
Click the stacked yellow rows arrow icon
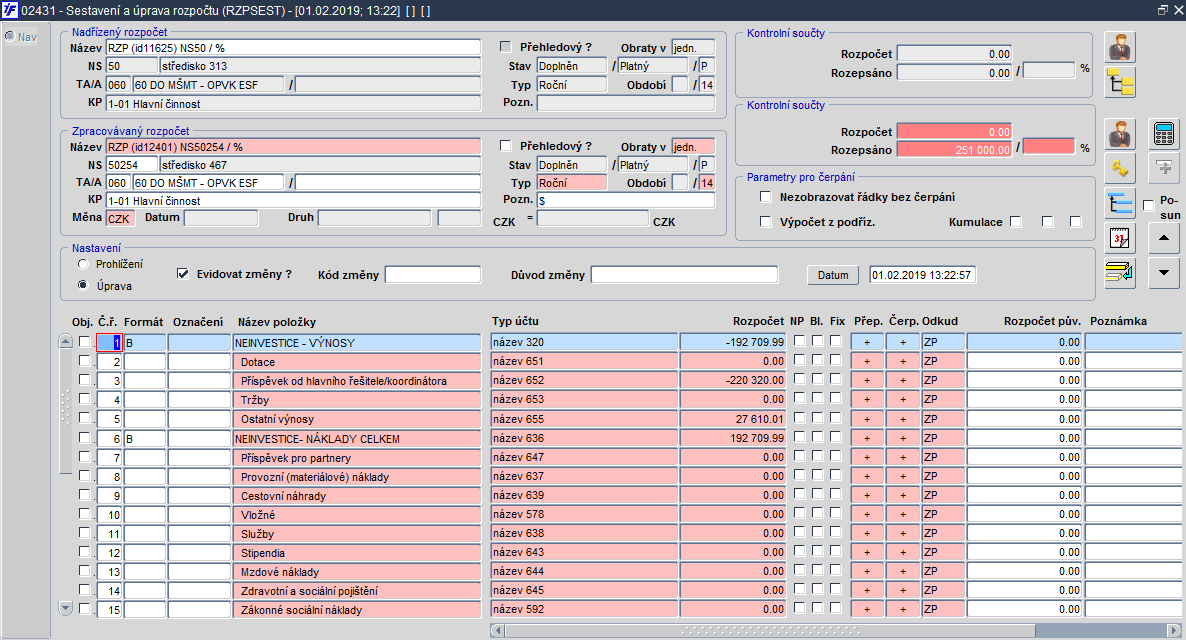pos(1120,273)
